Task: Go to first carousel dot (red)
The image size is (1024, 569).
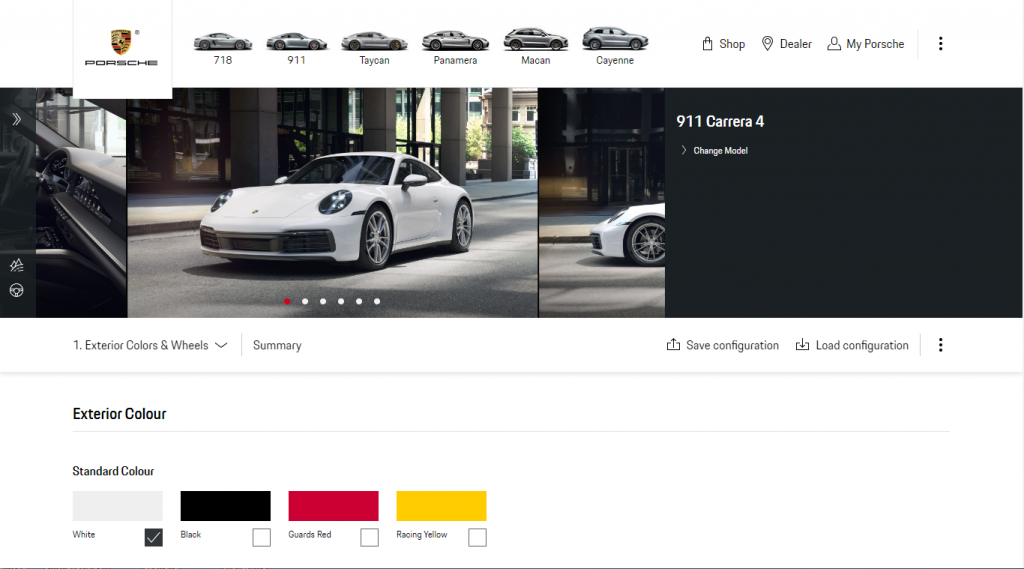Action: coord(287,301)
